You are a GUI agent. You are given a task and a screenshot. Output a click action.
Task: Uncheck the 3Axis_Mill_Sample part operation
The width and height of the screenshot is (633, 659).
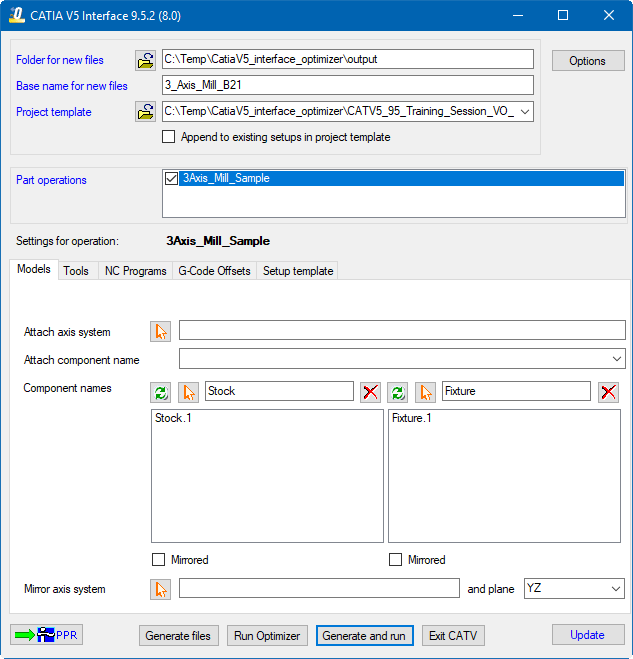point(171,178)
